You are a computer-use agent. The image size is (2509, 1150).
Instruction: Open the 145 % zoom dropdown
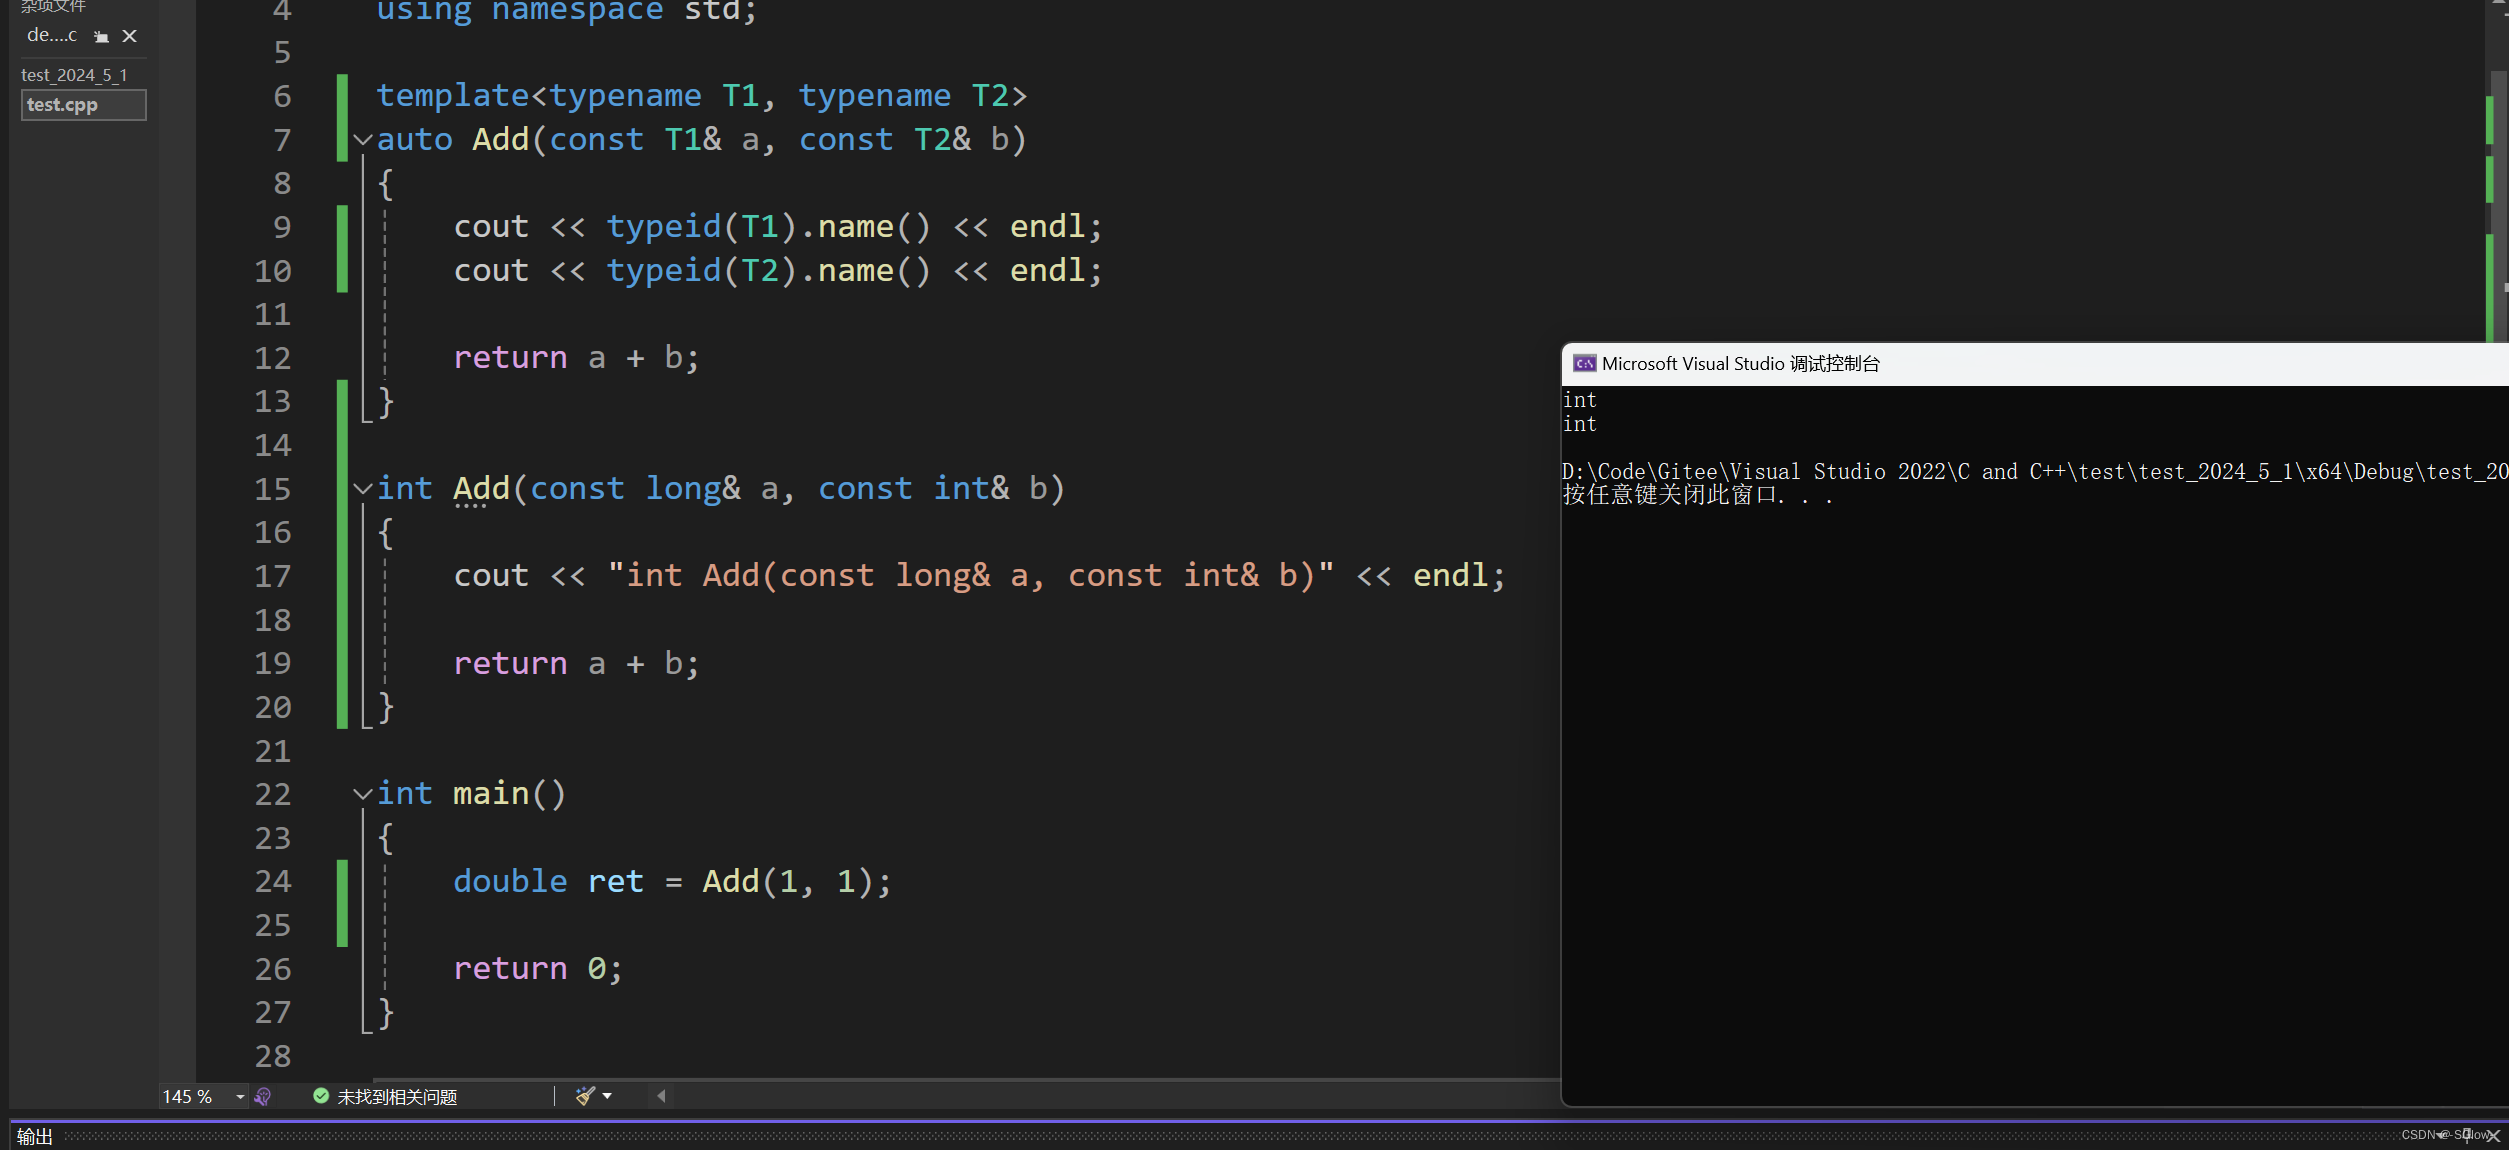[x=240, y=1097]
